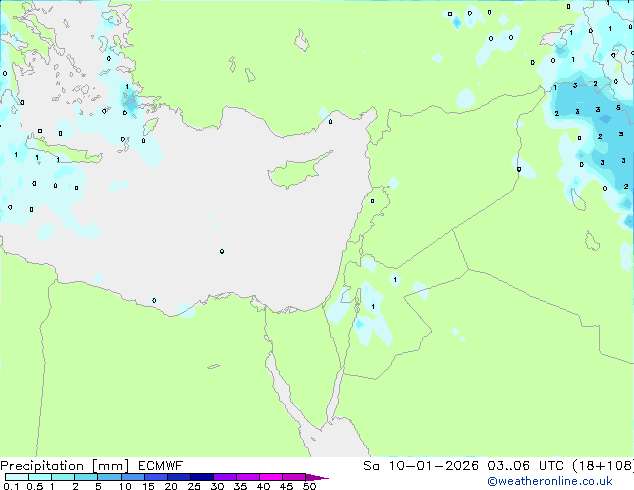Click the '50' legend value label

click(309, 486)
